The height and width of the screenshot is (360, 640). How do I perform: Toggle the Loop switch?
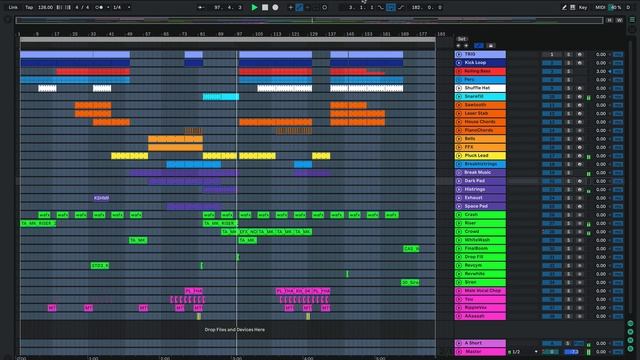391,7
